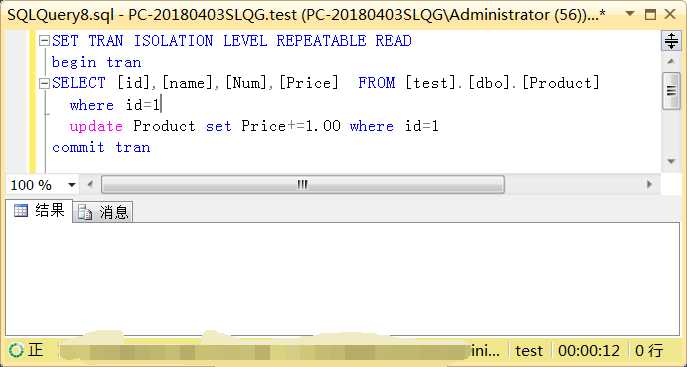Click 'REPEATABLE' in the first line
The height and width of the screenshot is (367, 687).
[321, 41]
